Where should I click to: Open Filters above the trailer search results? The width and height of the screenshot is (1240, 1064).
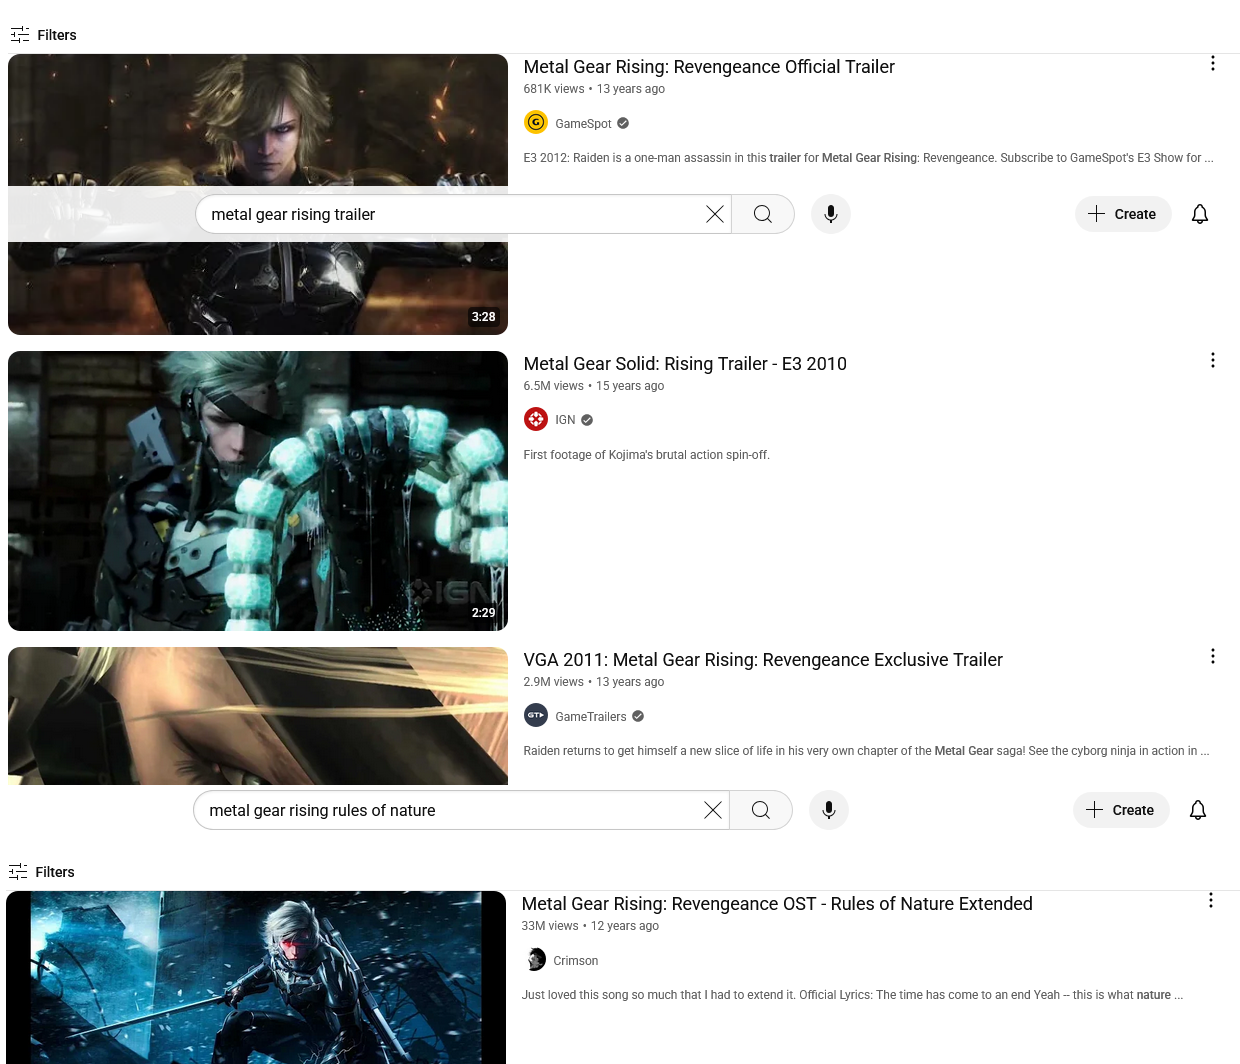(43, 35)
